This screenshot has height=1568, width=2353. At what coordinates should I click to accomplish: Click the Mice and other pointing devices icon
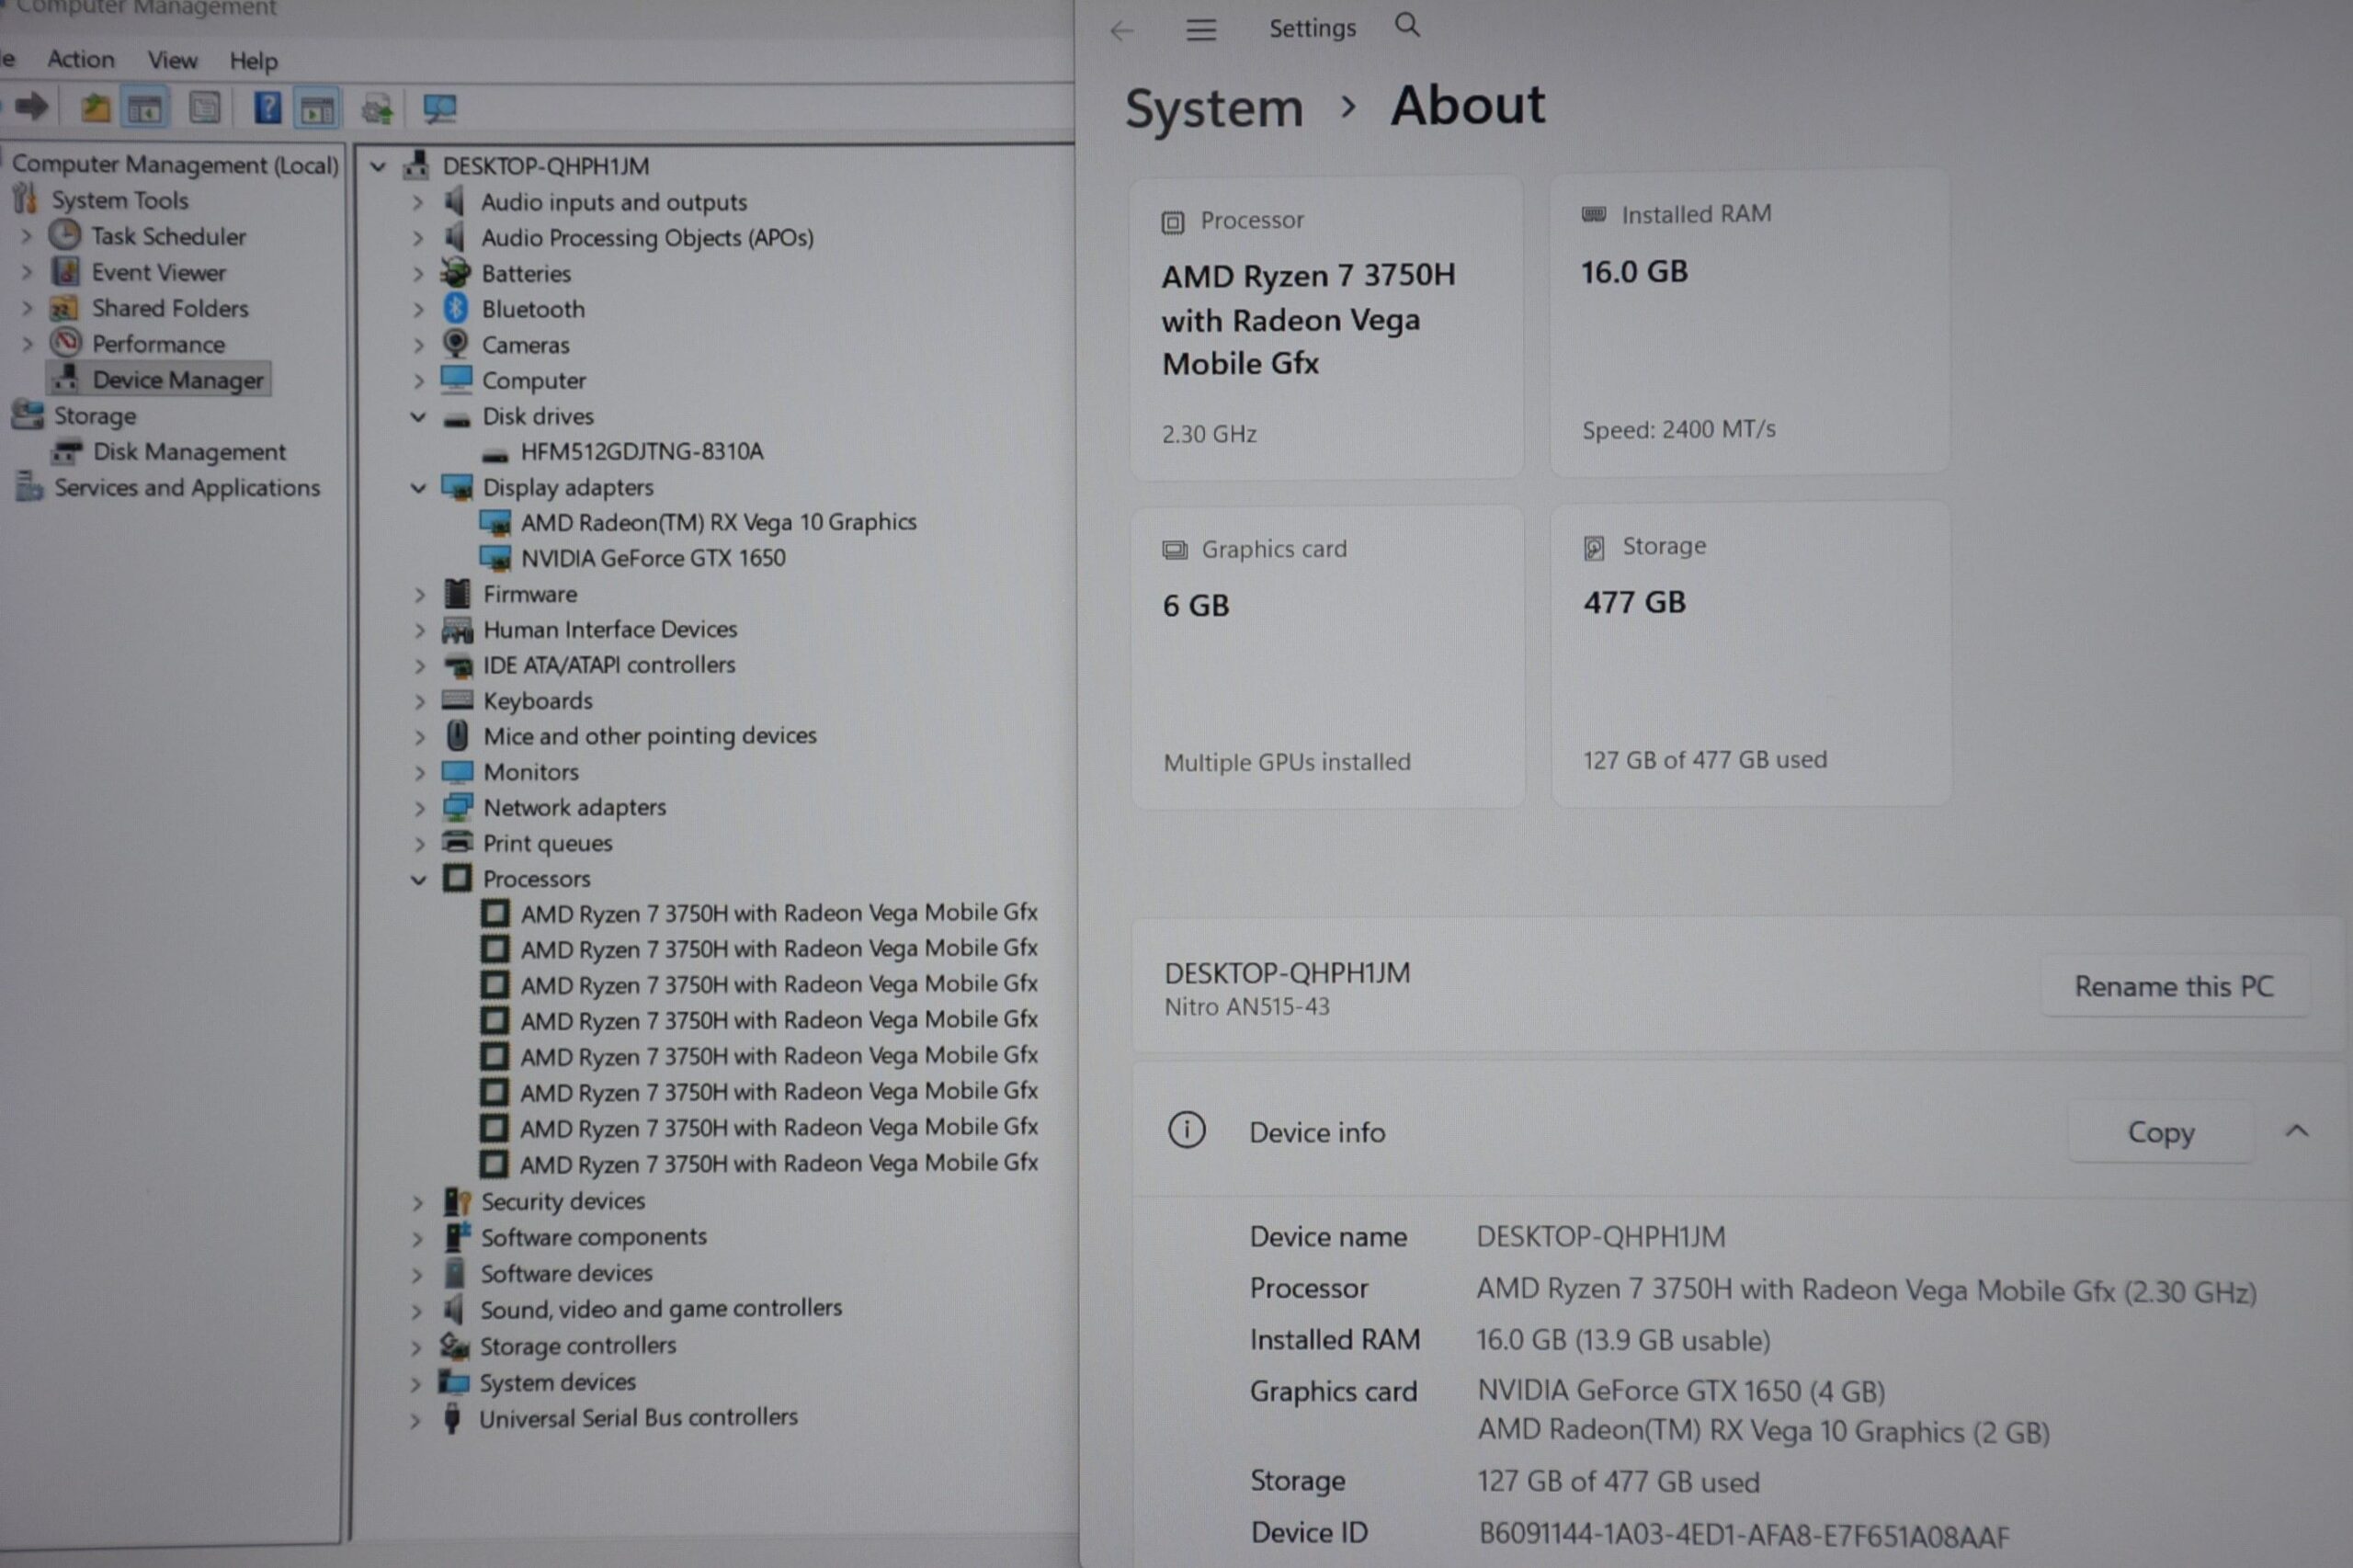click(x=457, y=735)
